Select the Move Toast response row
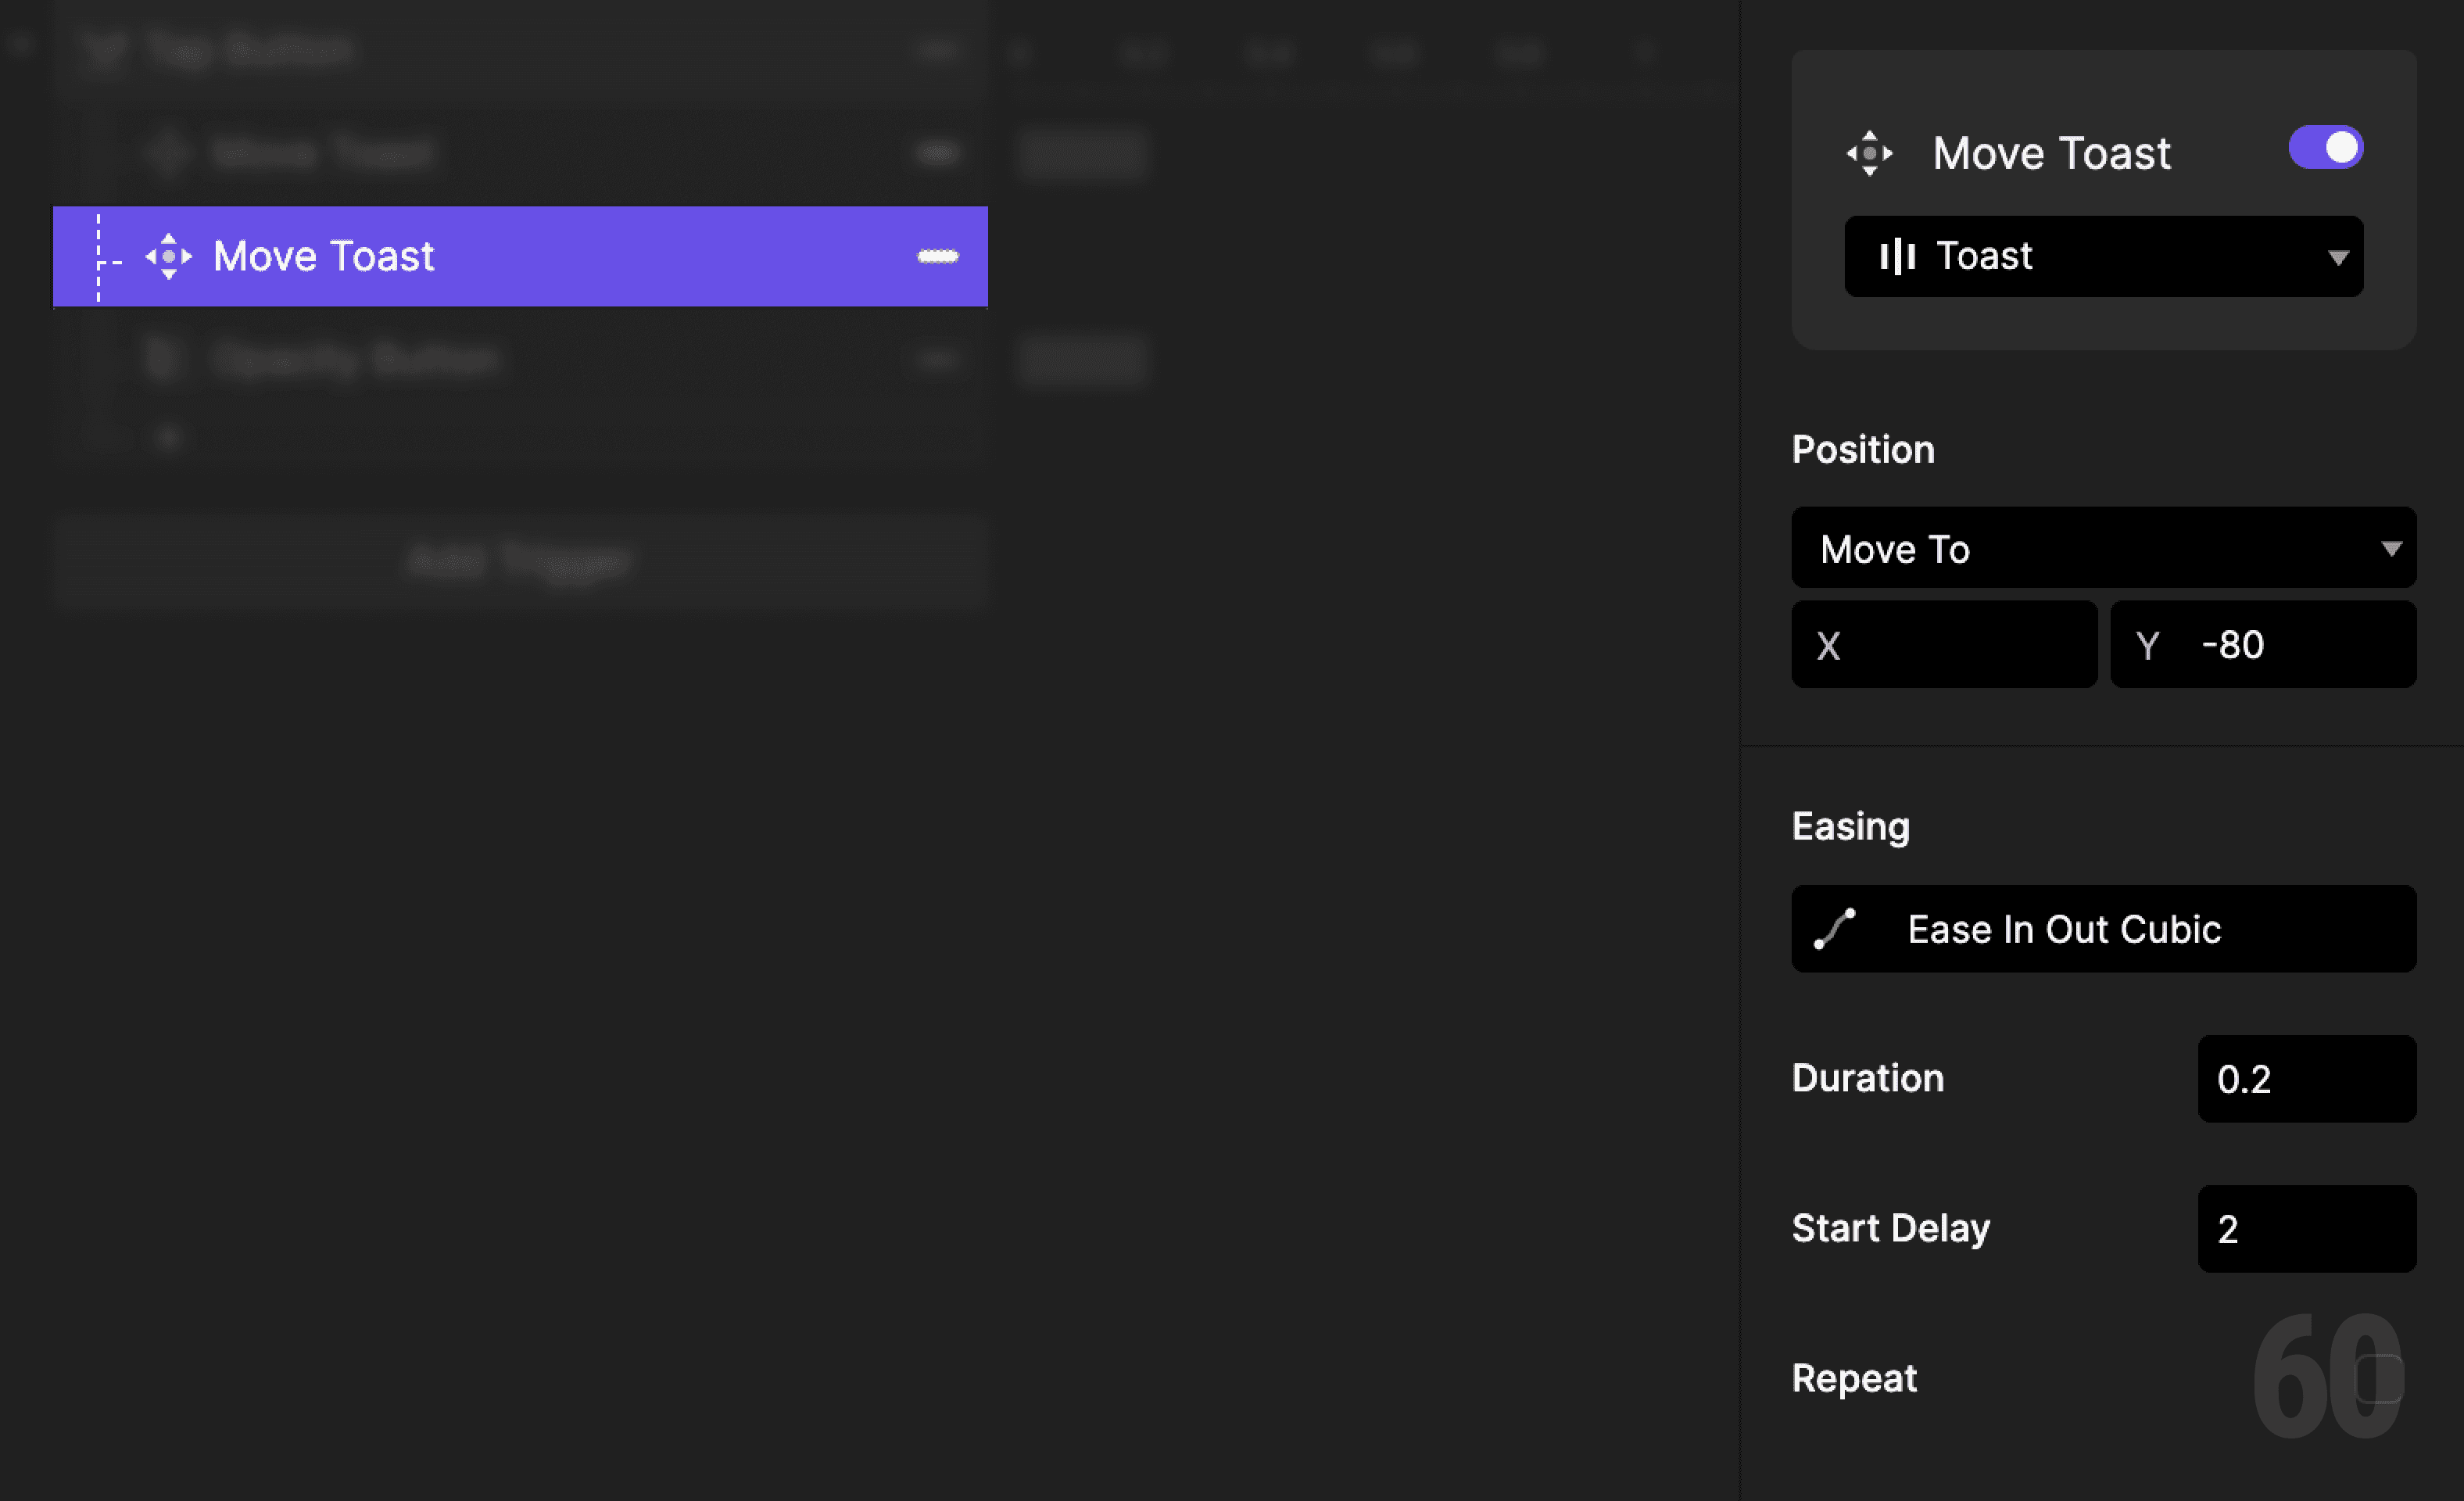 point(520,256)
